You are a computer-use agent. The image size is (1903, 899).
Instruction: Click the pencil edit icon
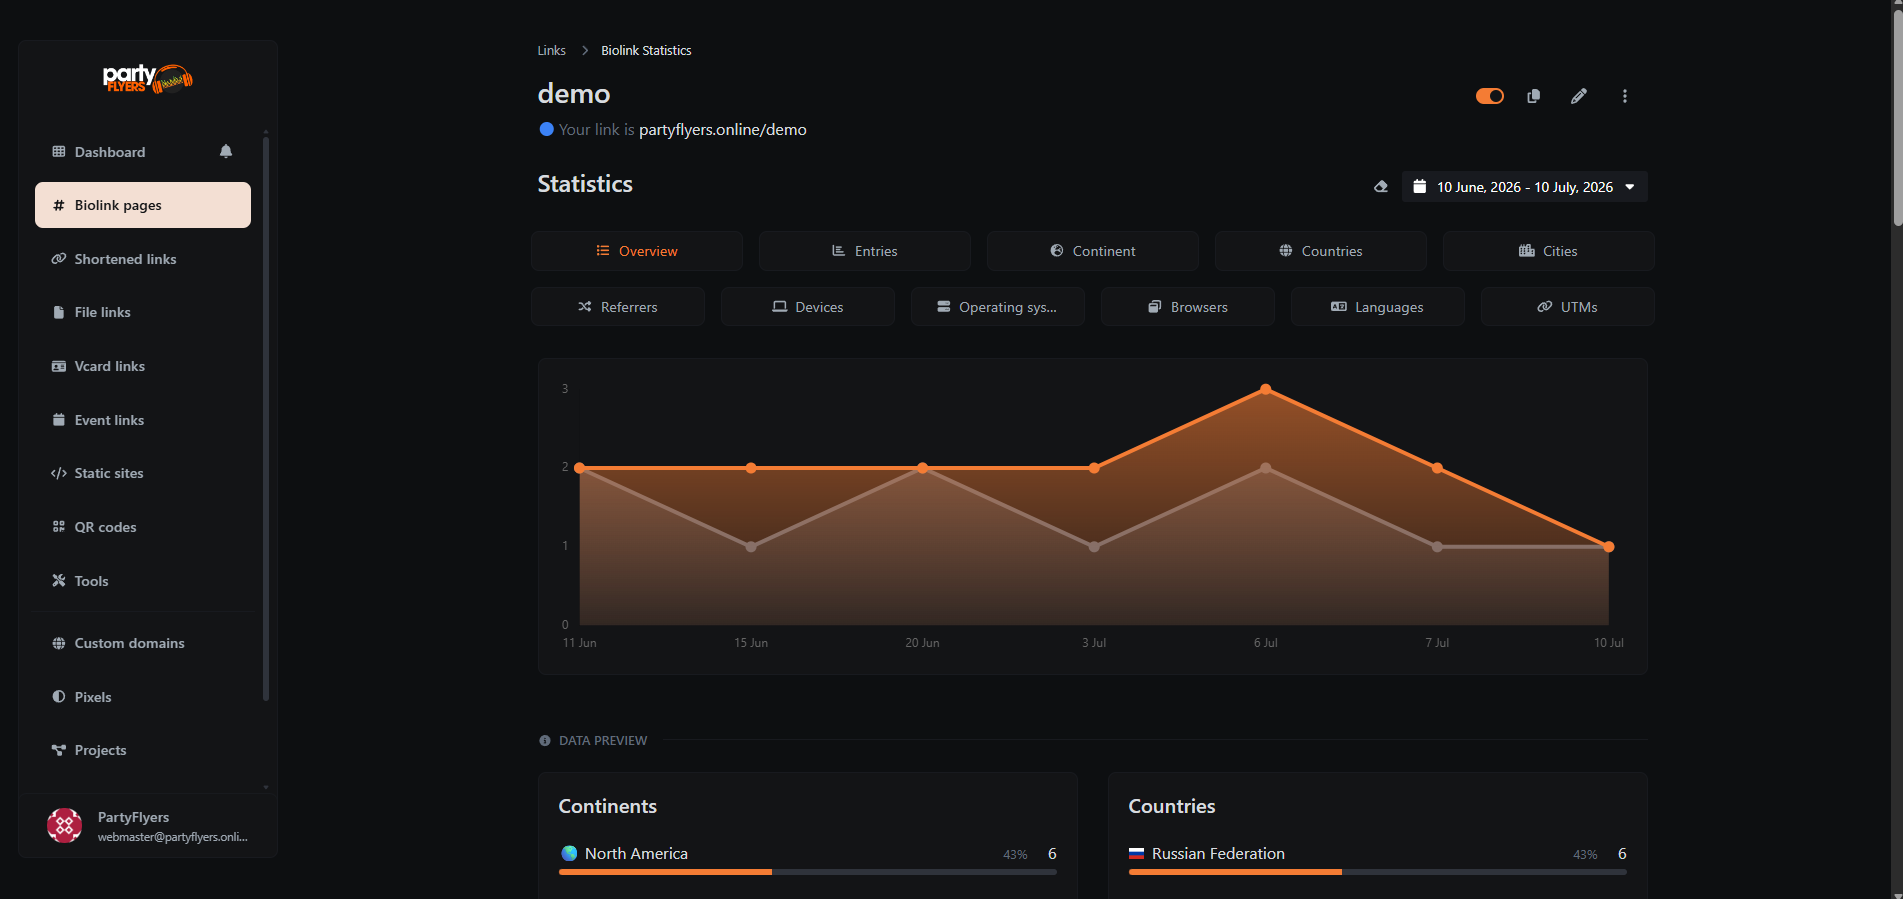tap(1579, 96)
